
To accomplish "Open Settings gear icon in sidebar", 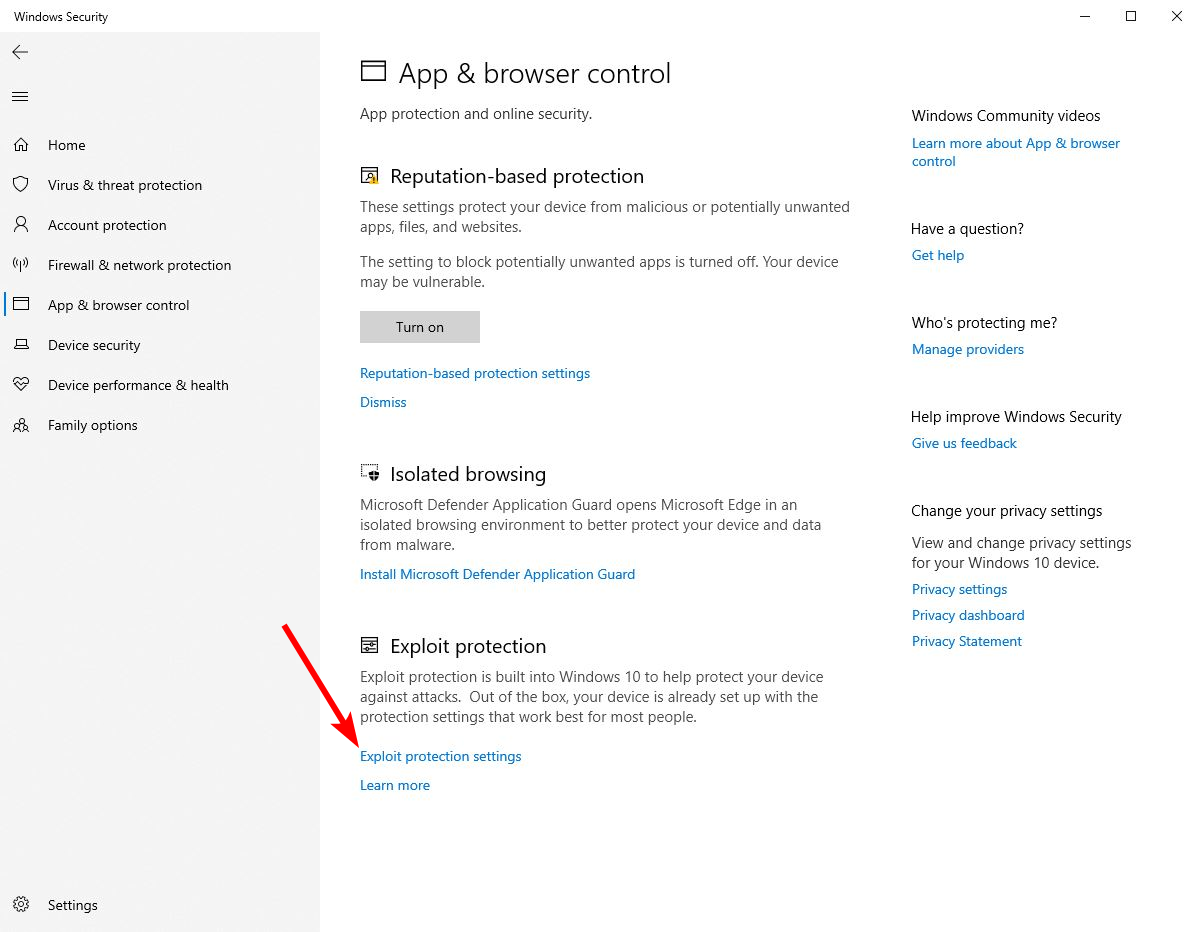I will coord(20,905).
